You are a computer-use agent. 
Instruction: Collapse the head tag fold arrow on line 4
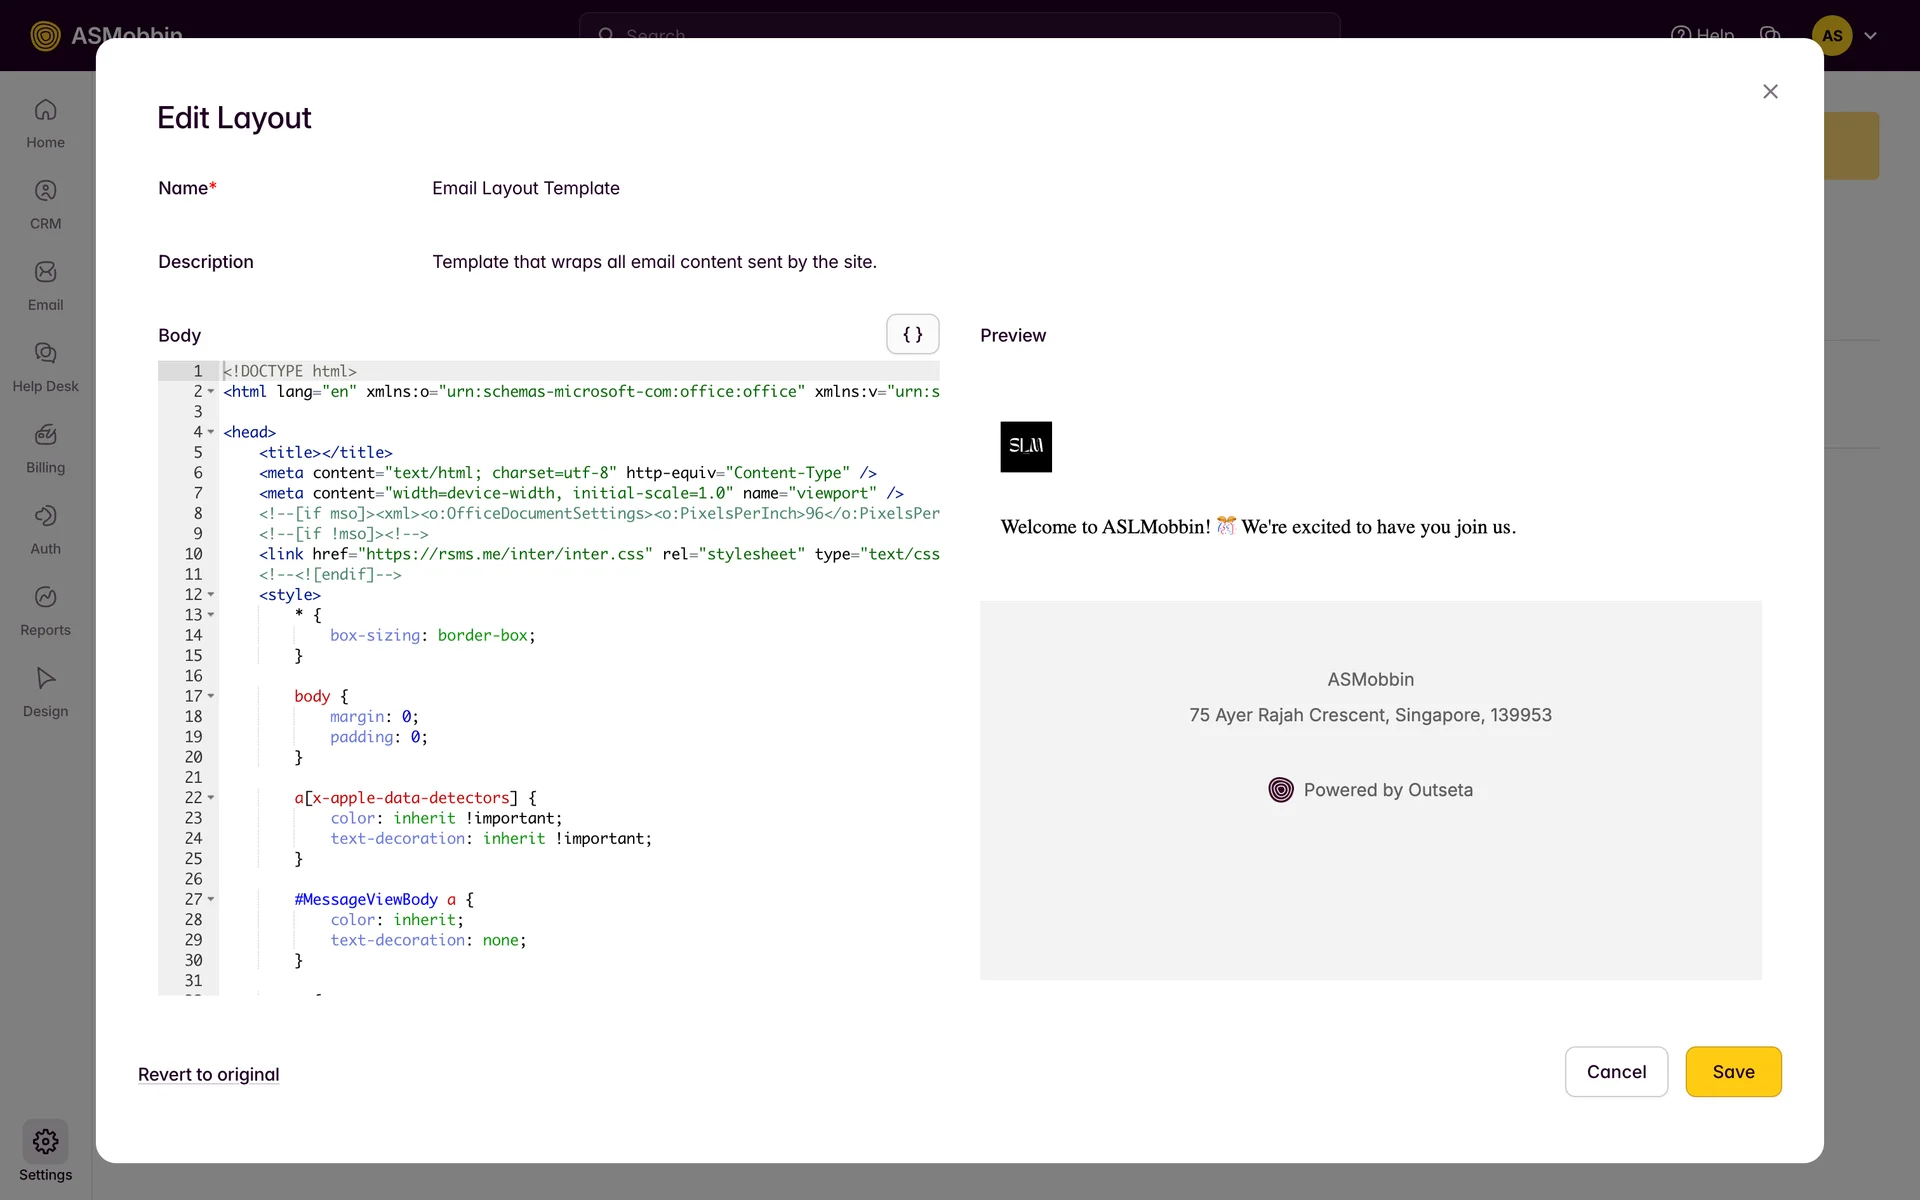(211, 432)
